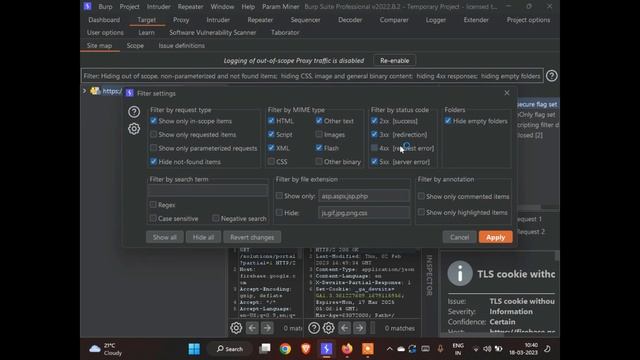The image size is (640, 360).
Task: Toggle Hide empty folders checkbox
Action: 448,121
